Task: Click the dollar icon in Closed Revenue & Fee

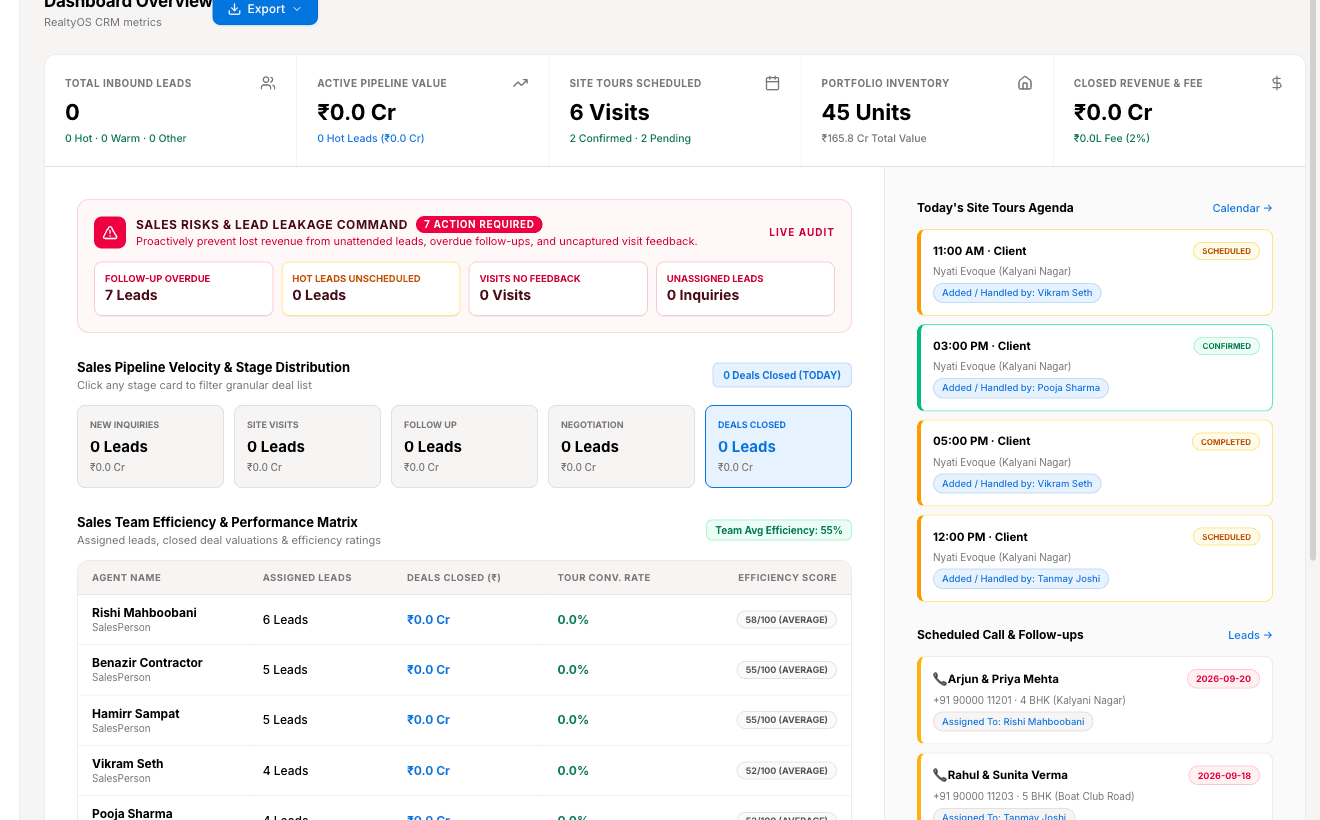Action: [1277, 84]
